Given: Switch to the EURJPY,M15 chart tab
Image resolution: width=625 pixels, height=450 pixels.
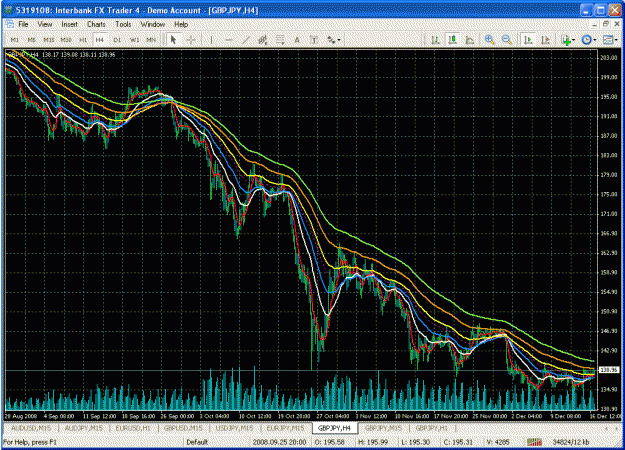Looking at the screenshot, I should 285,428.
